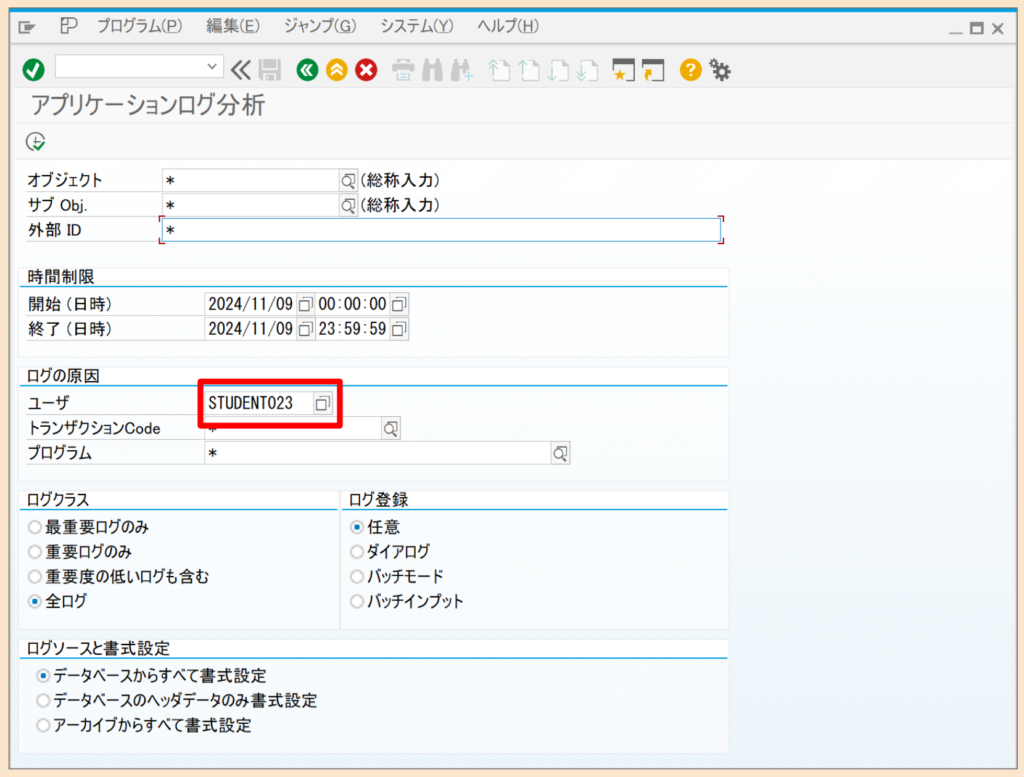Screen dimensions: 1024x777
Task: Open the search help for オブジェクト field
Action: click(348, 179)
